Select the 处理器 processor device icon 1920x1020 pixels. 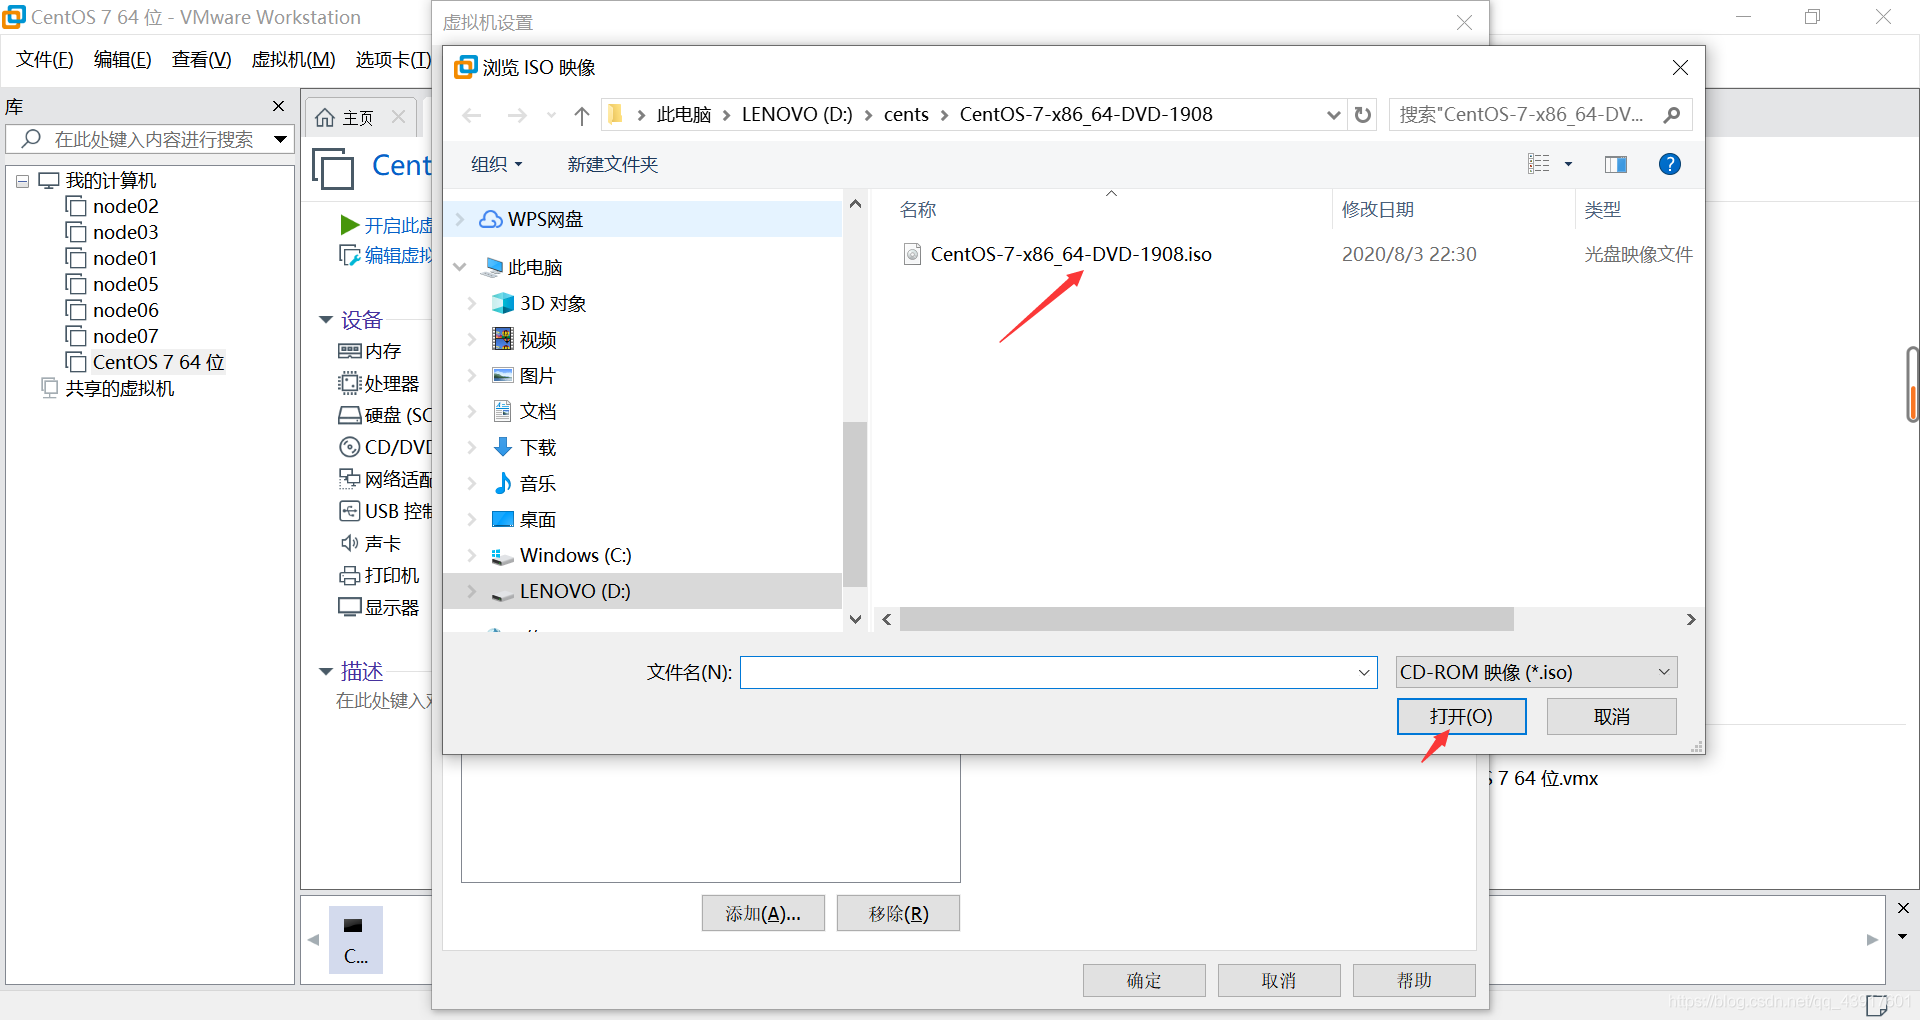point(349,383)
